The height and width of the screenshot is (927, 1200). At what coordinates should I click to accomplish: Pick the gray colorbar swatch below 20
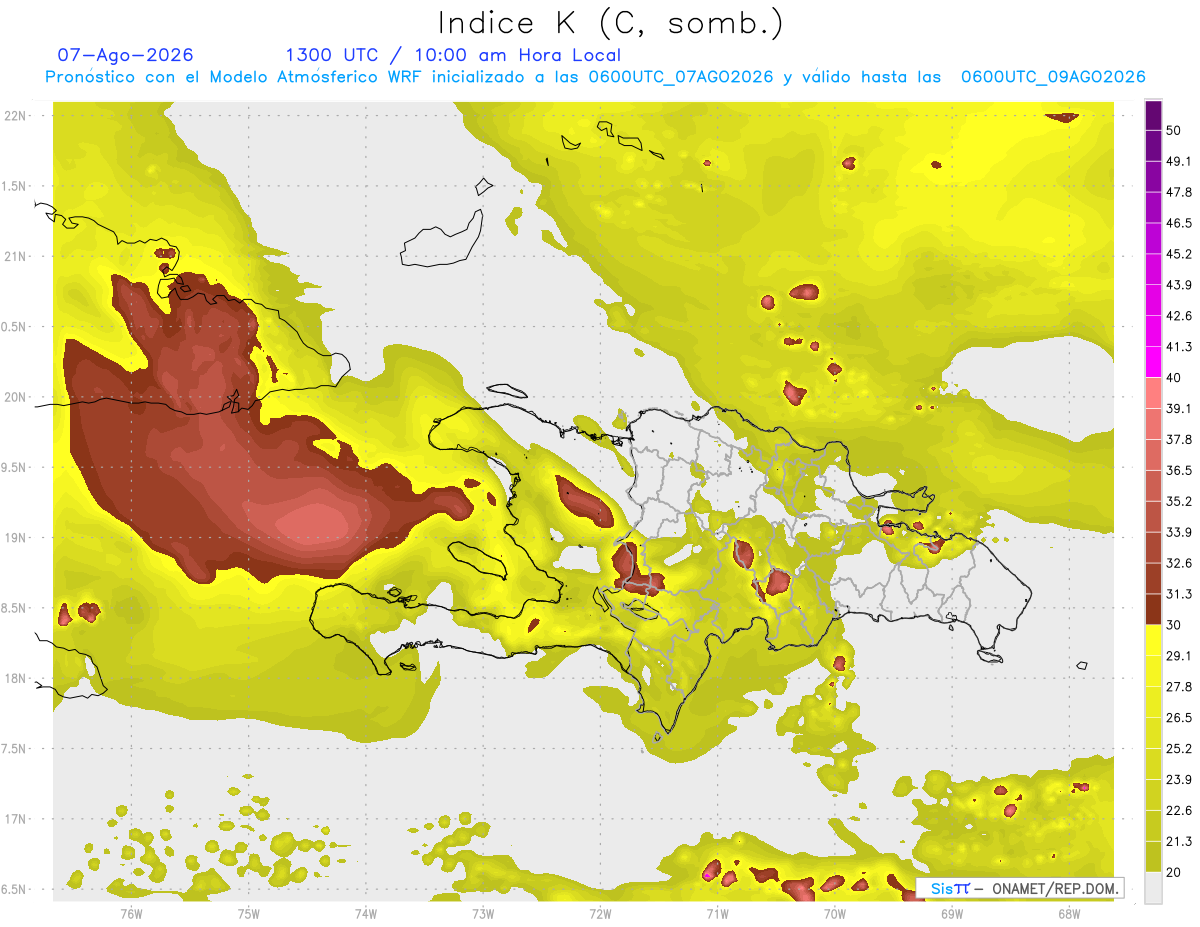click(x=1153, y=888)
